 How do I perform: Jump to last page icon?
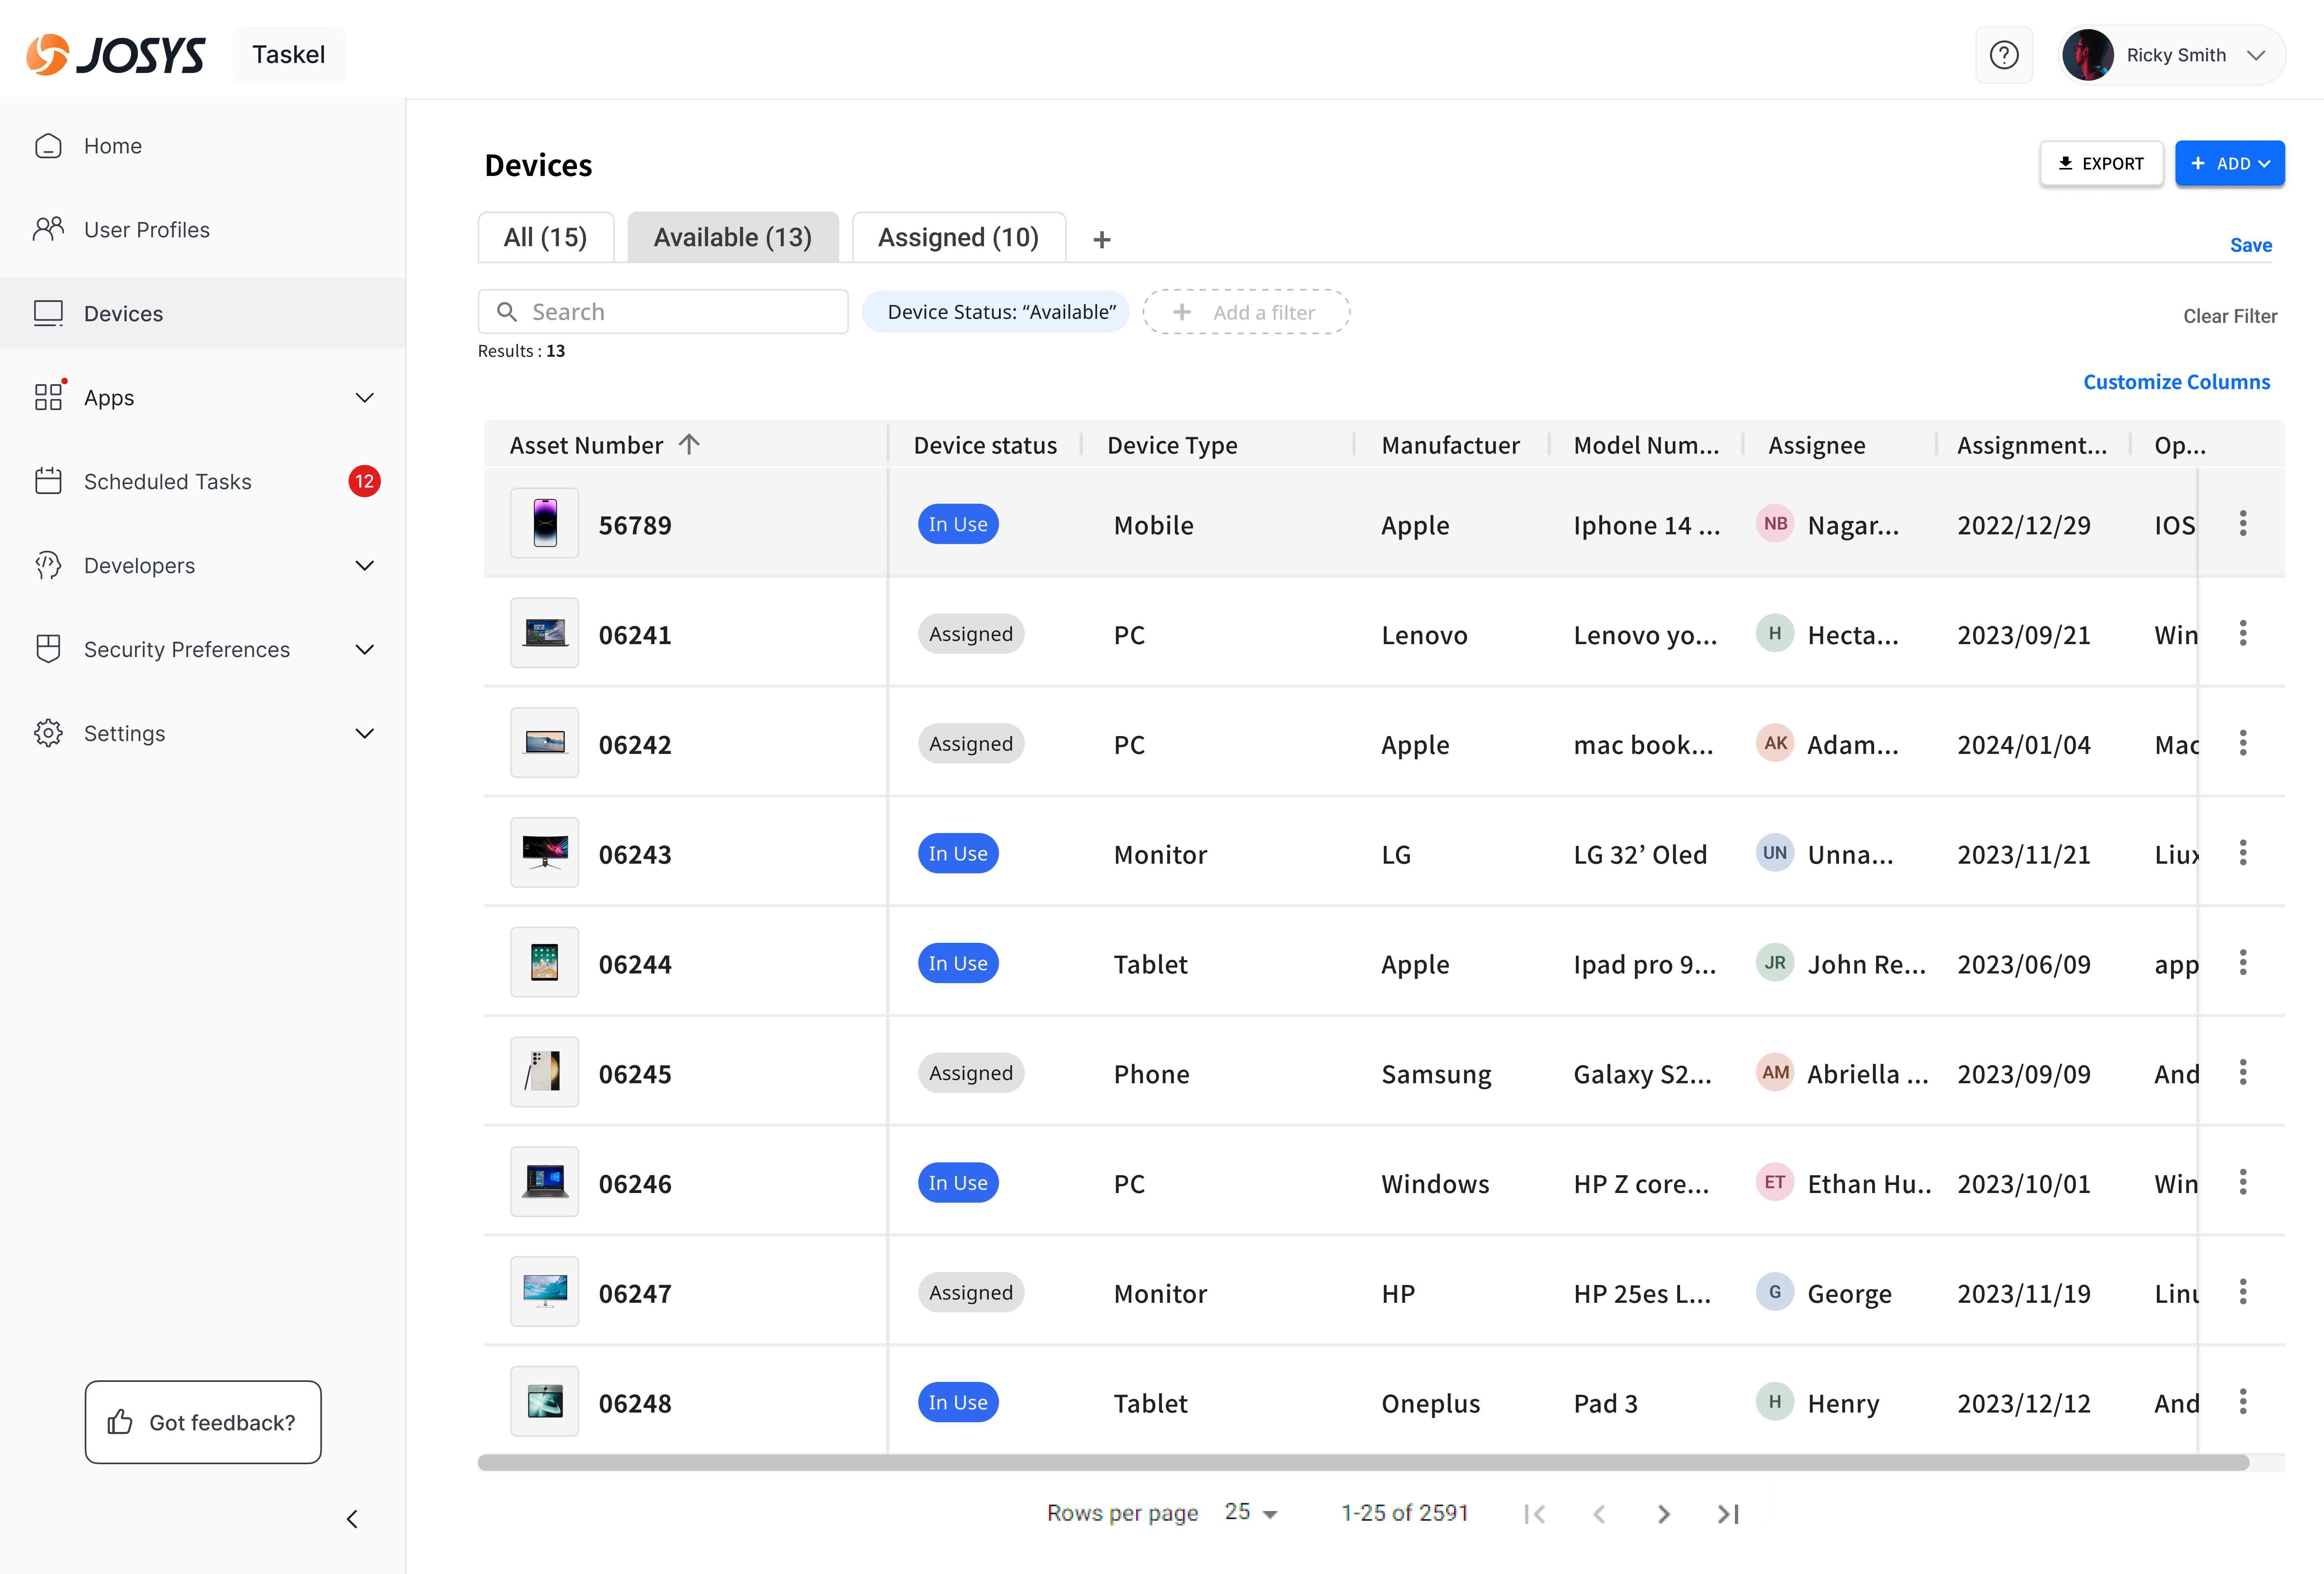1728,1514
